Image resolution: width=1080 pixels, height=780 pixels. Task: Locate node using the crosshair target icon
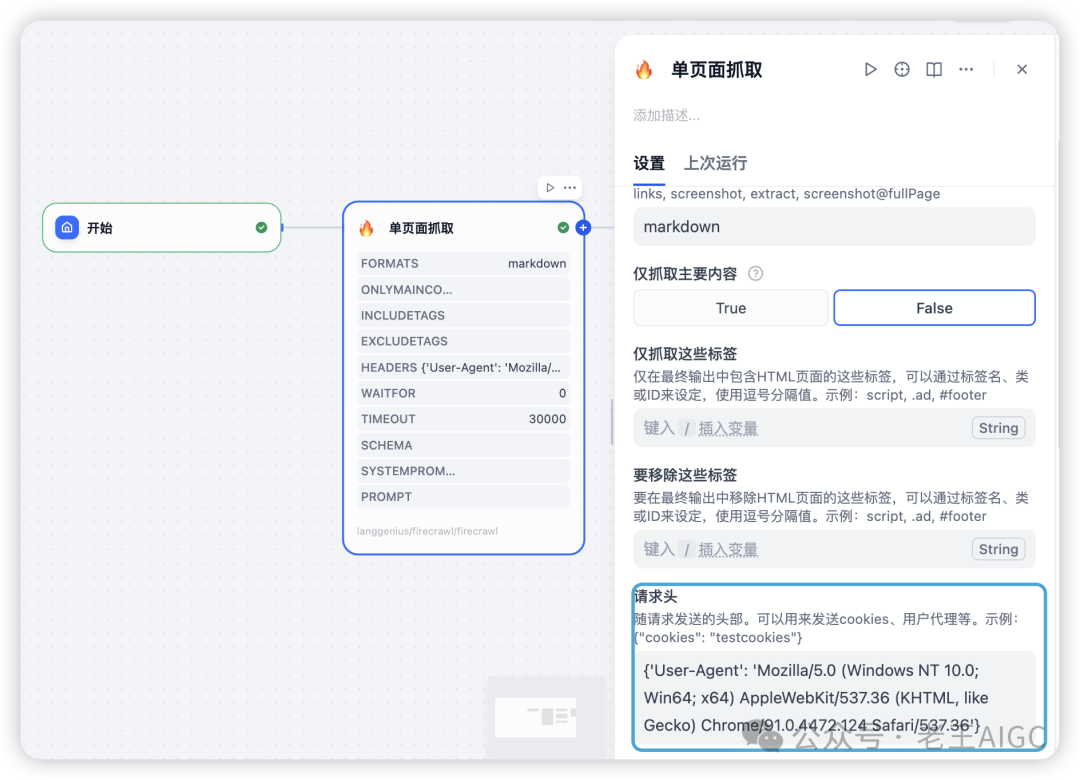(902, 70)
